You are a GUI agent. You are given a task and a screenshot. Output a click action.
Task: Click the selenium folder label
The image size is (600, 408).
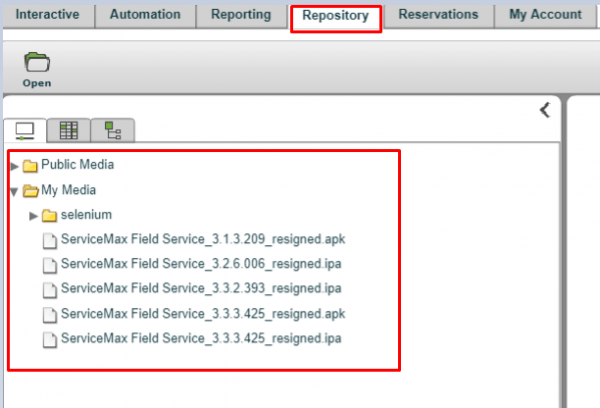click(86, 215)
